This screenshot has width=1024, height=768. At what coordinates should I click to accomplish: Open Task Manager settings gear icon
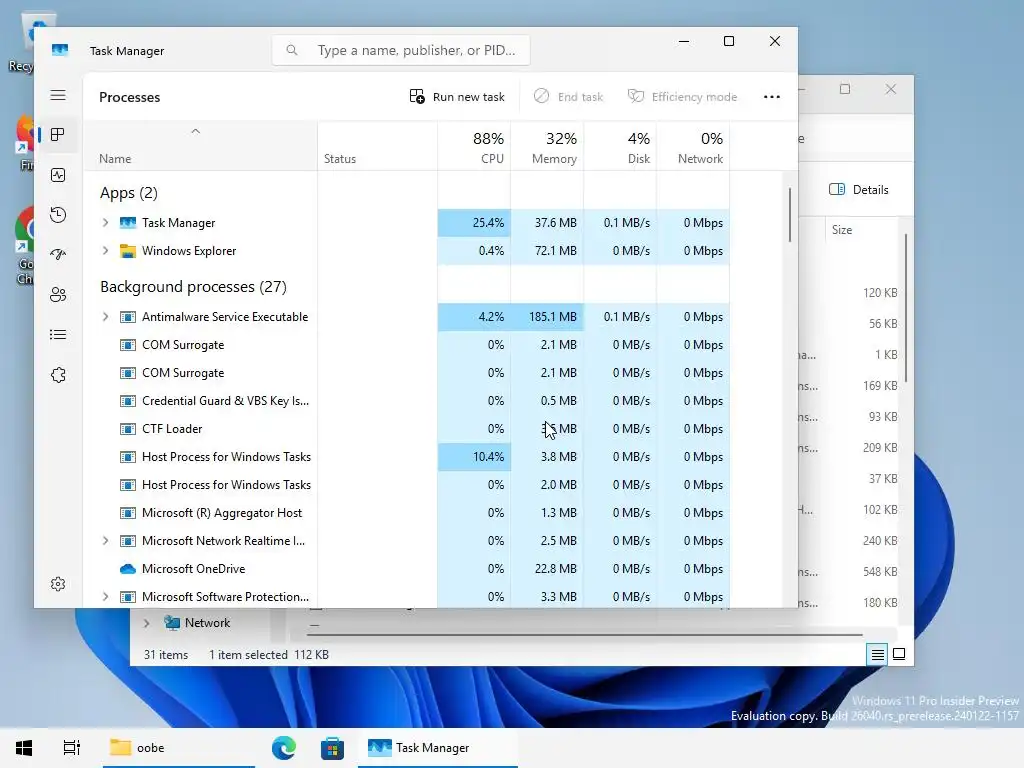click(x=58, y=584)
